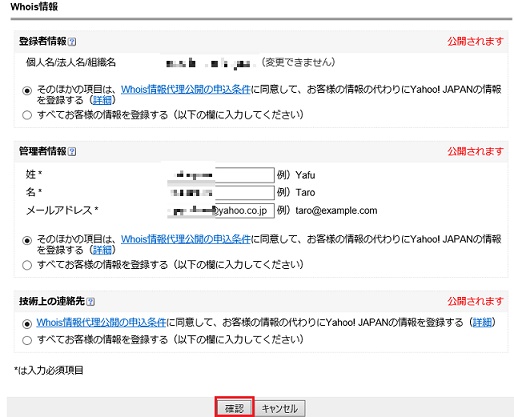This screenshot has width=514, height=417.
Task: Select すべてお客様の情報を登録する under 技術上の連絡先
Action: coord(27,340)
